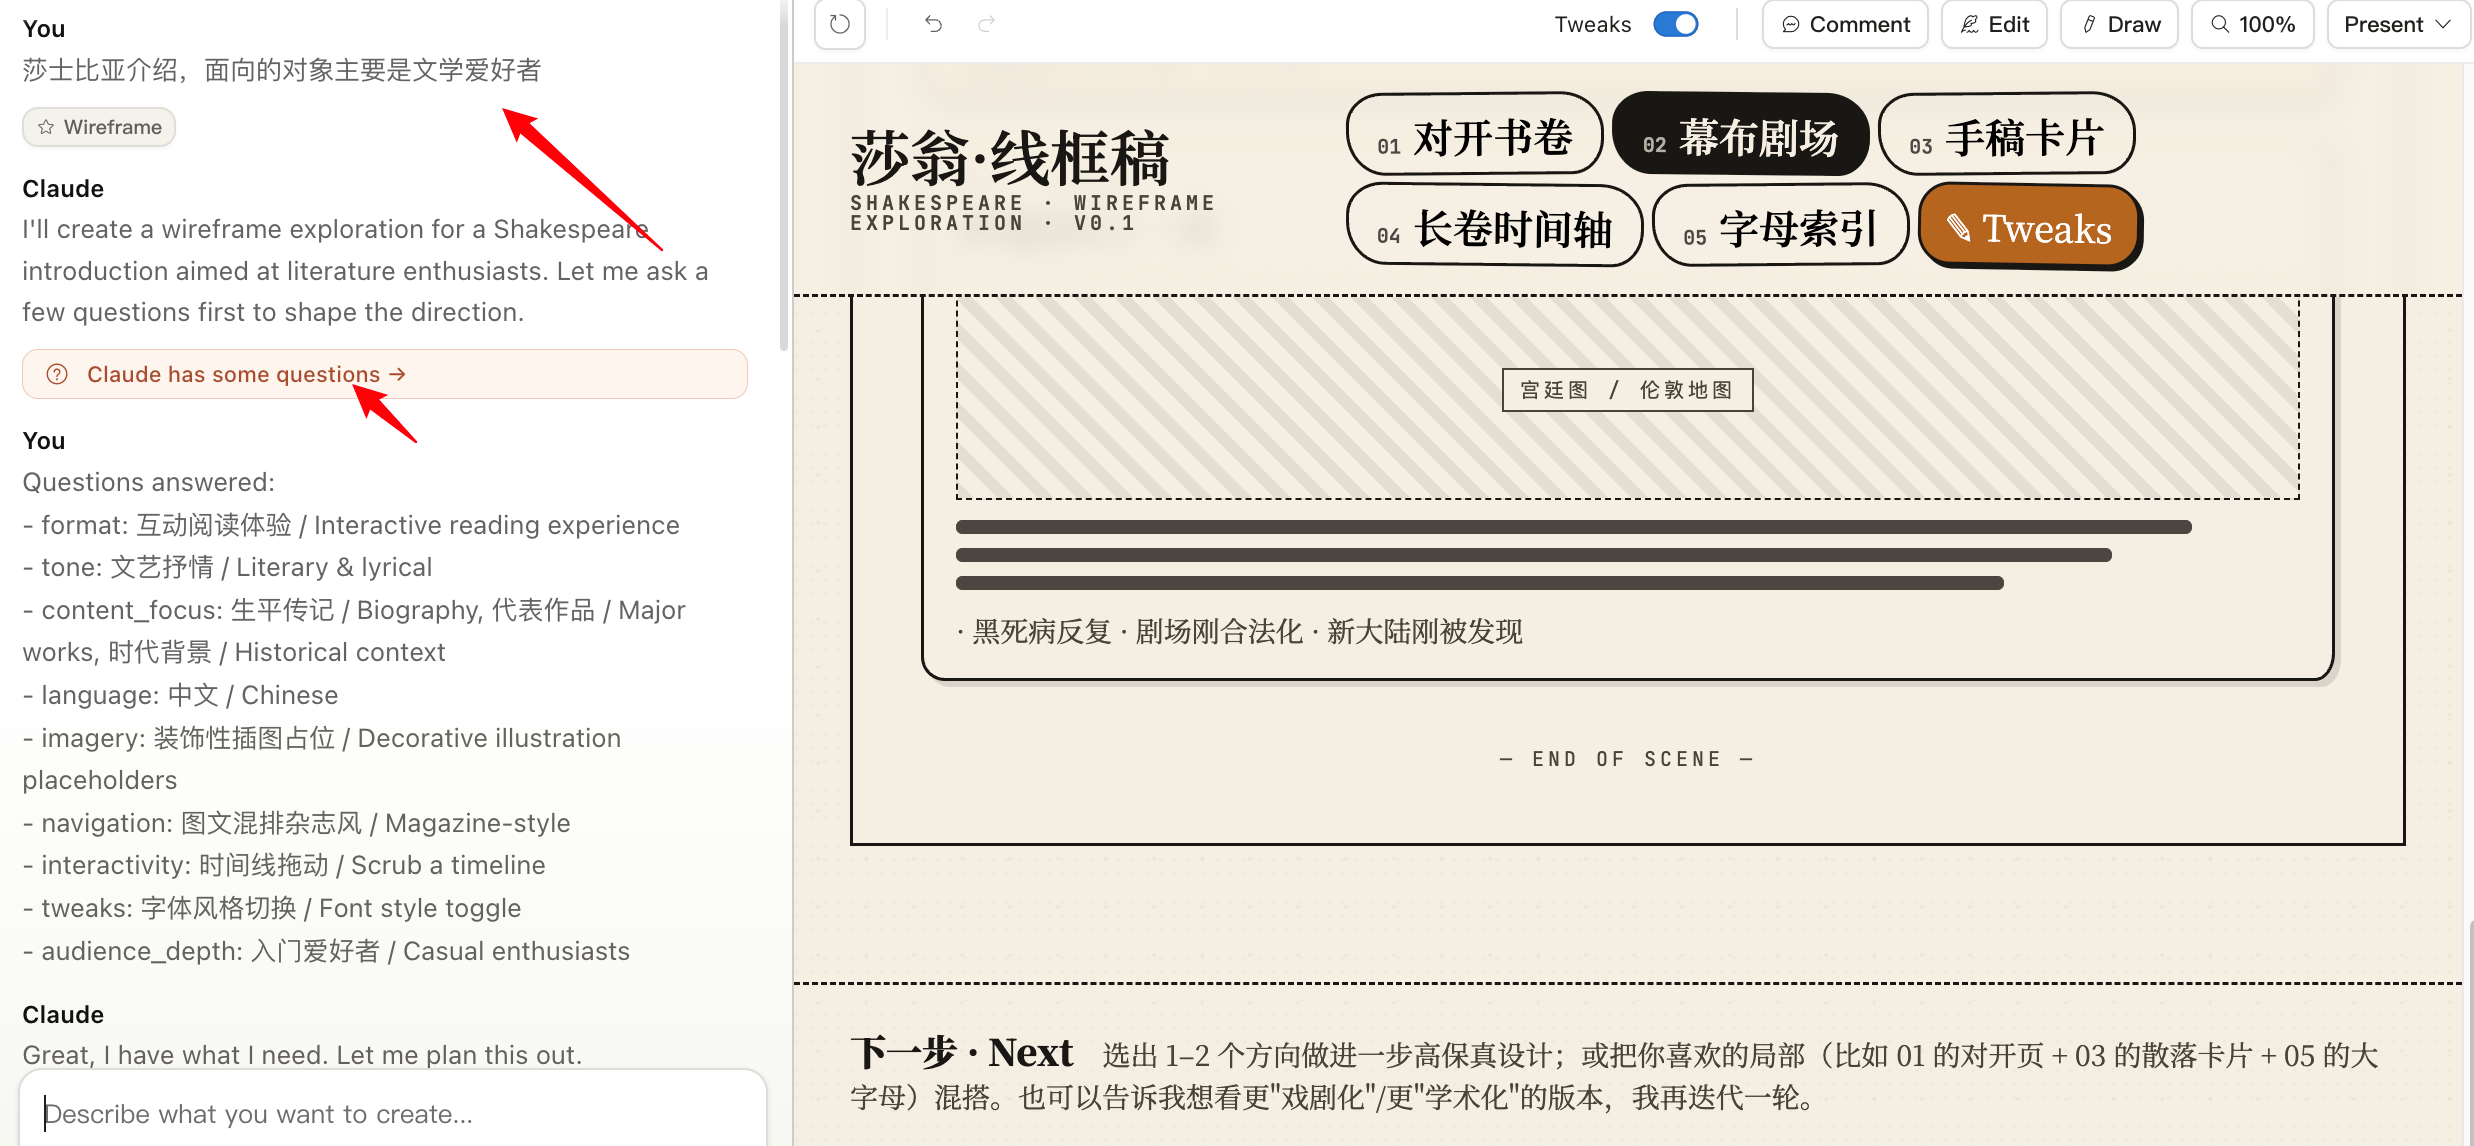
Task: Click the Great, I have what I need reply
Action: pos(302,1055)
